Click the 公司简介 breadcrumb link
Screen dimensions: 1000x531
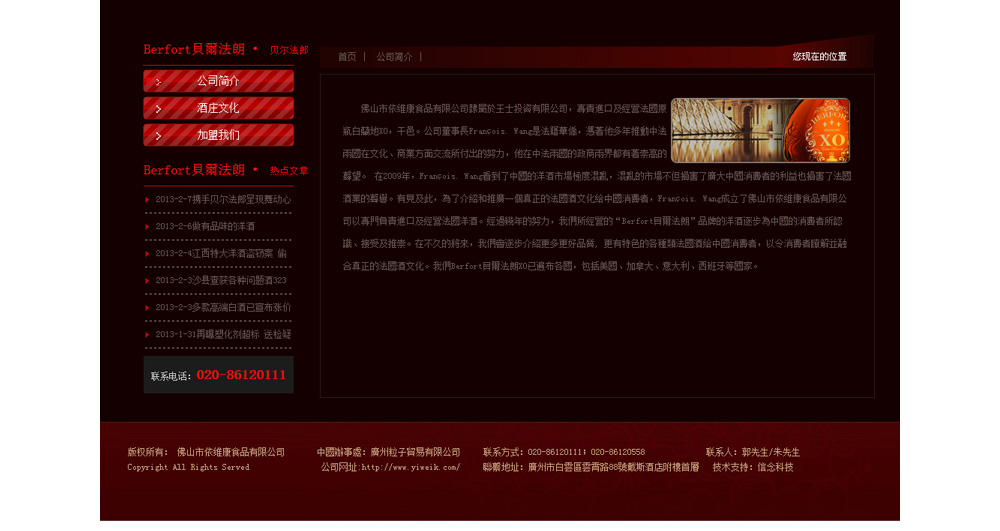pyautogui.click(x=394, y=57)
